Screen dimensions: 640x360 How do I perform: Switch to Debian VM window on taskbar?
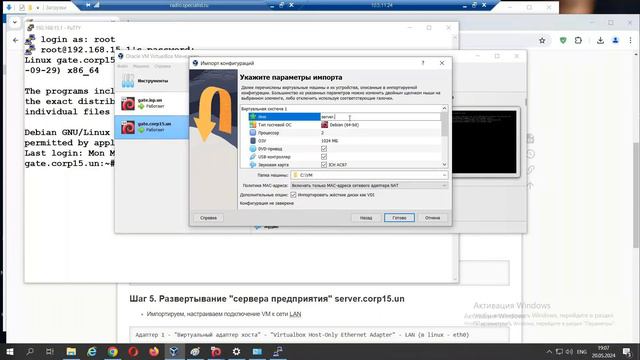pyautogui.click(x=216, y=351)
